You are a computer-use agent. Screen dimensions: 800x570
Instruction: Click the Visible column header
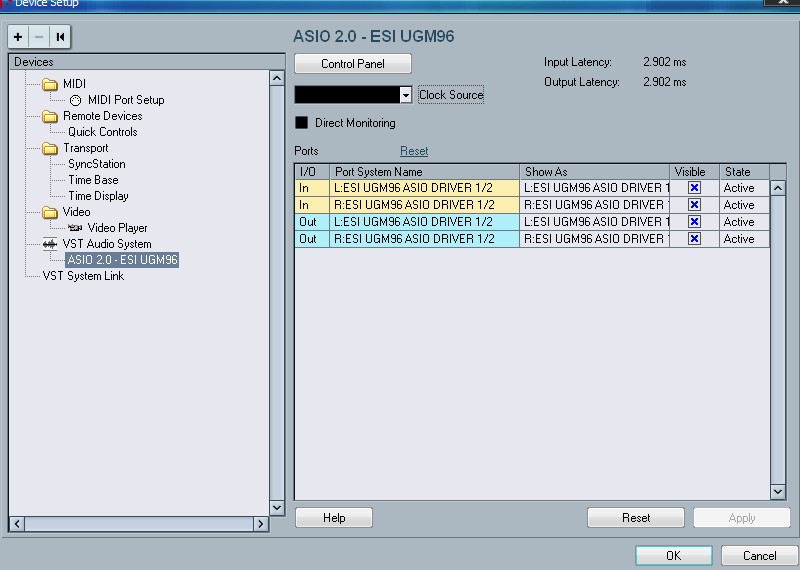pyautogui.click(x=694, y=172)
